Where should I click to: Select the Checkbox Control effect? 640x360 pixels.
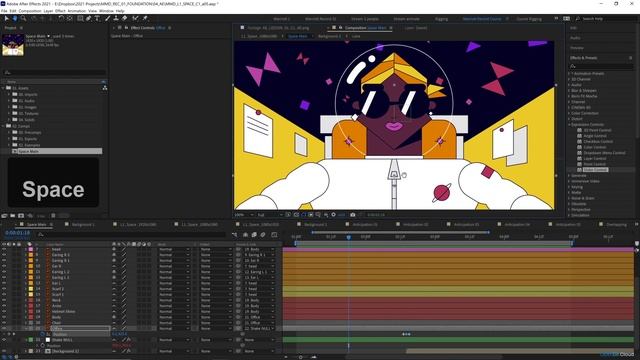598,142
